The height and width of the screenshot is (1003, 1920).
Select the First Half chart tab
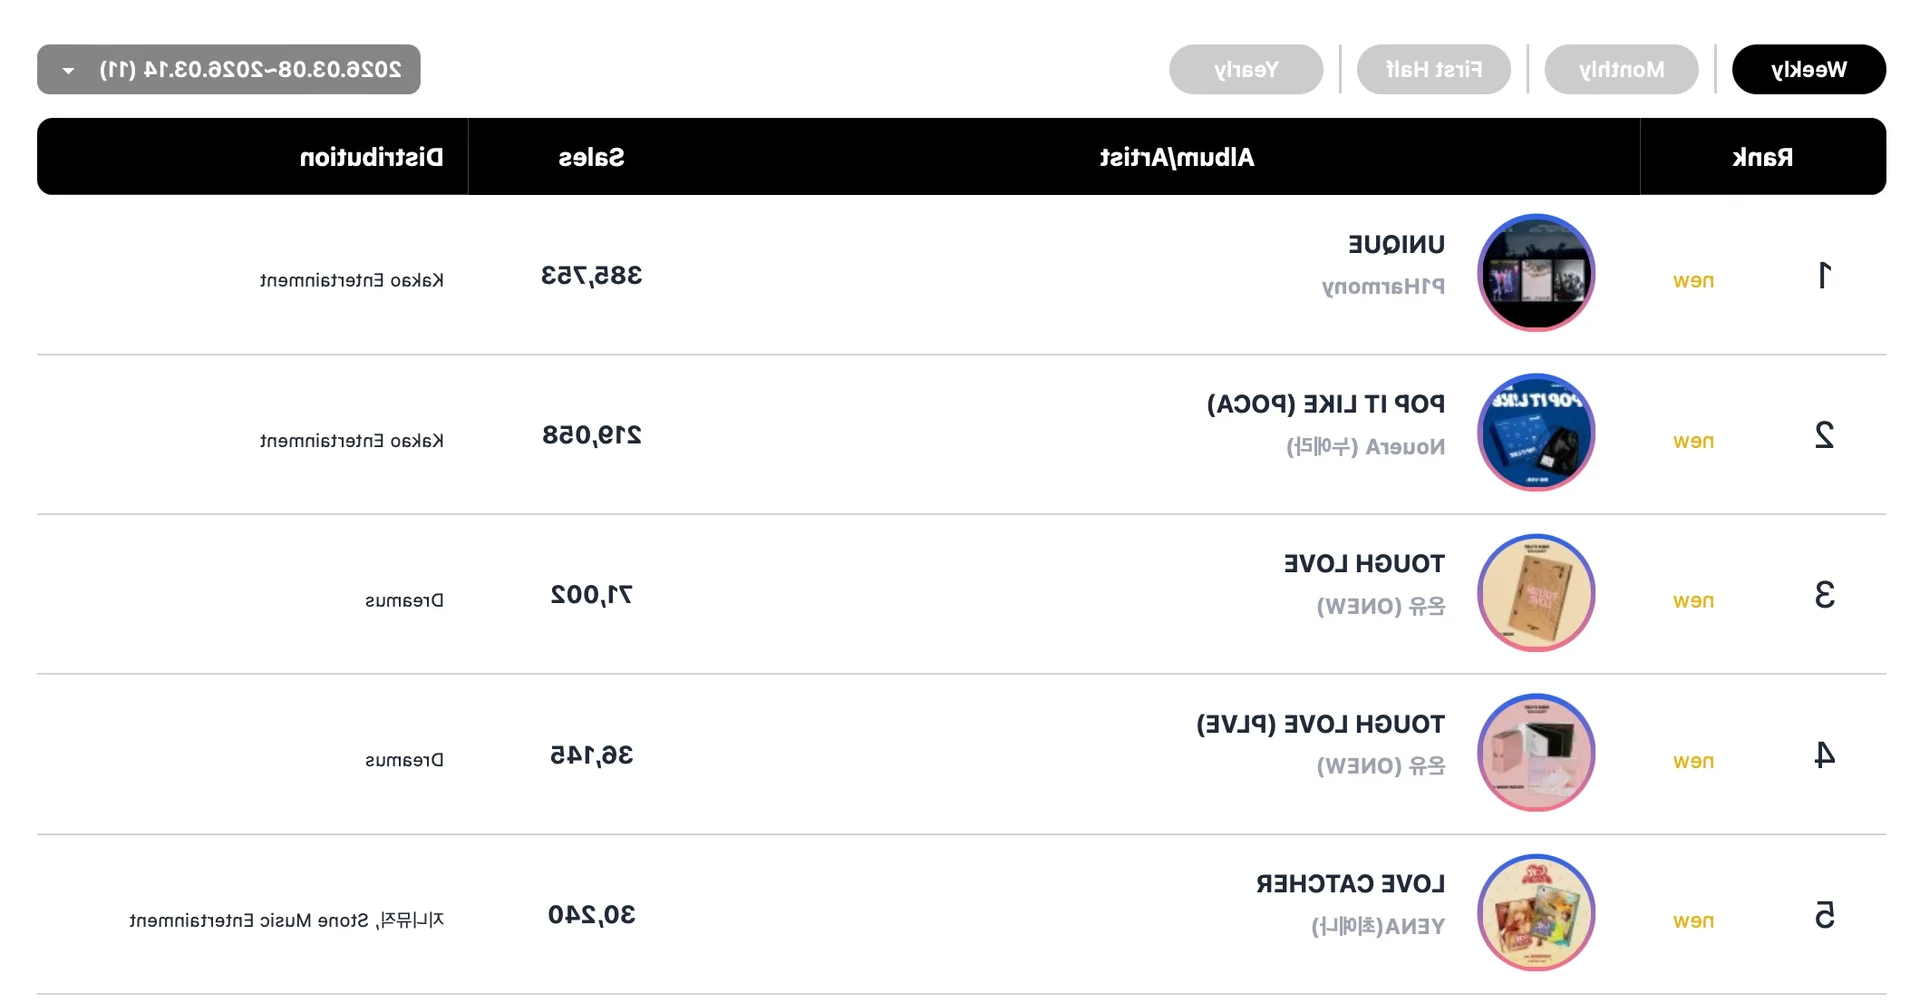[1433, 69]
